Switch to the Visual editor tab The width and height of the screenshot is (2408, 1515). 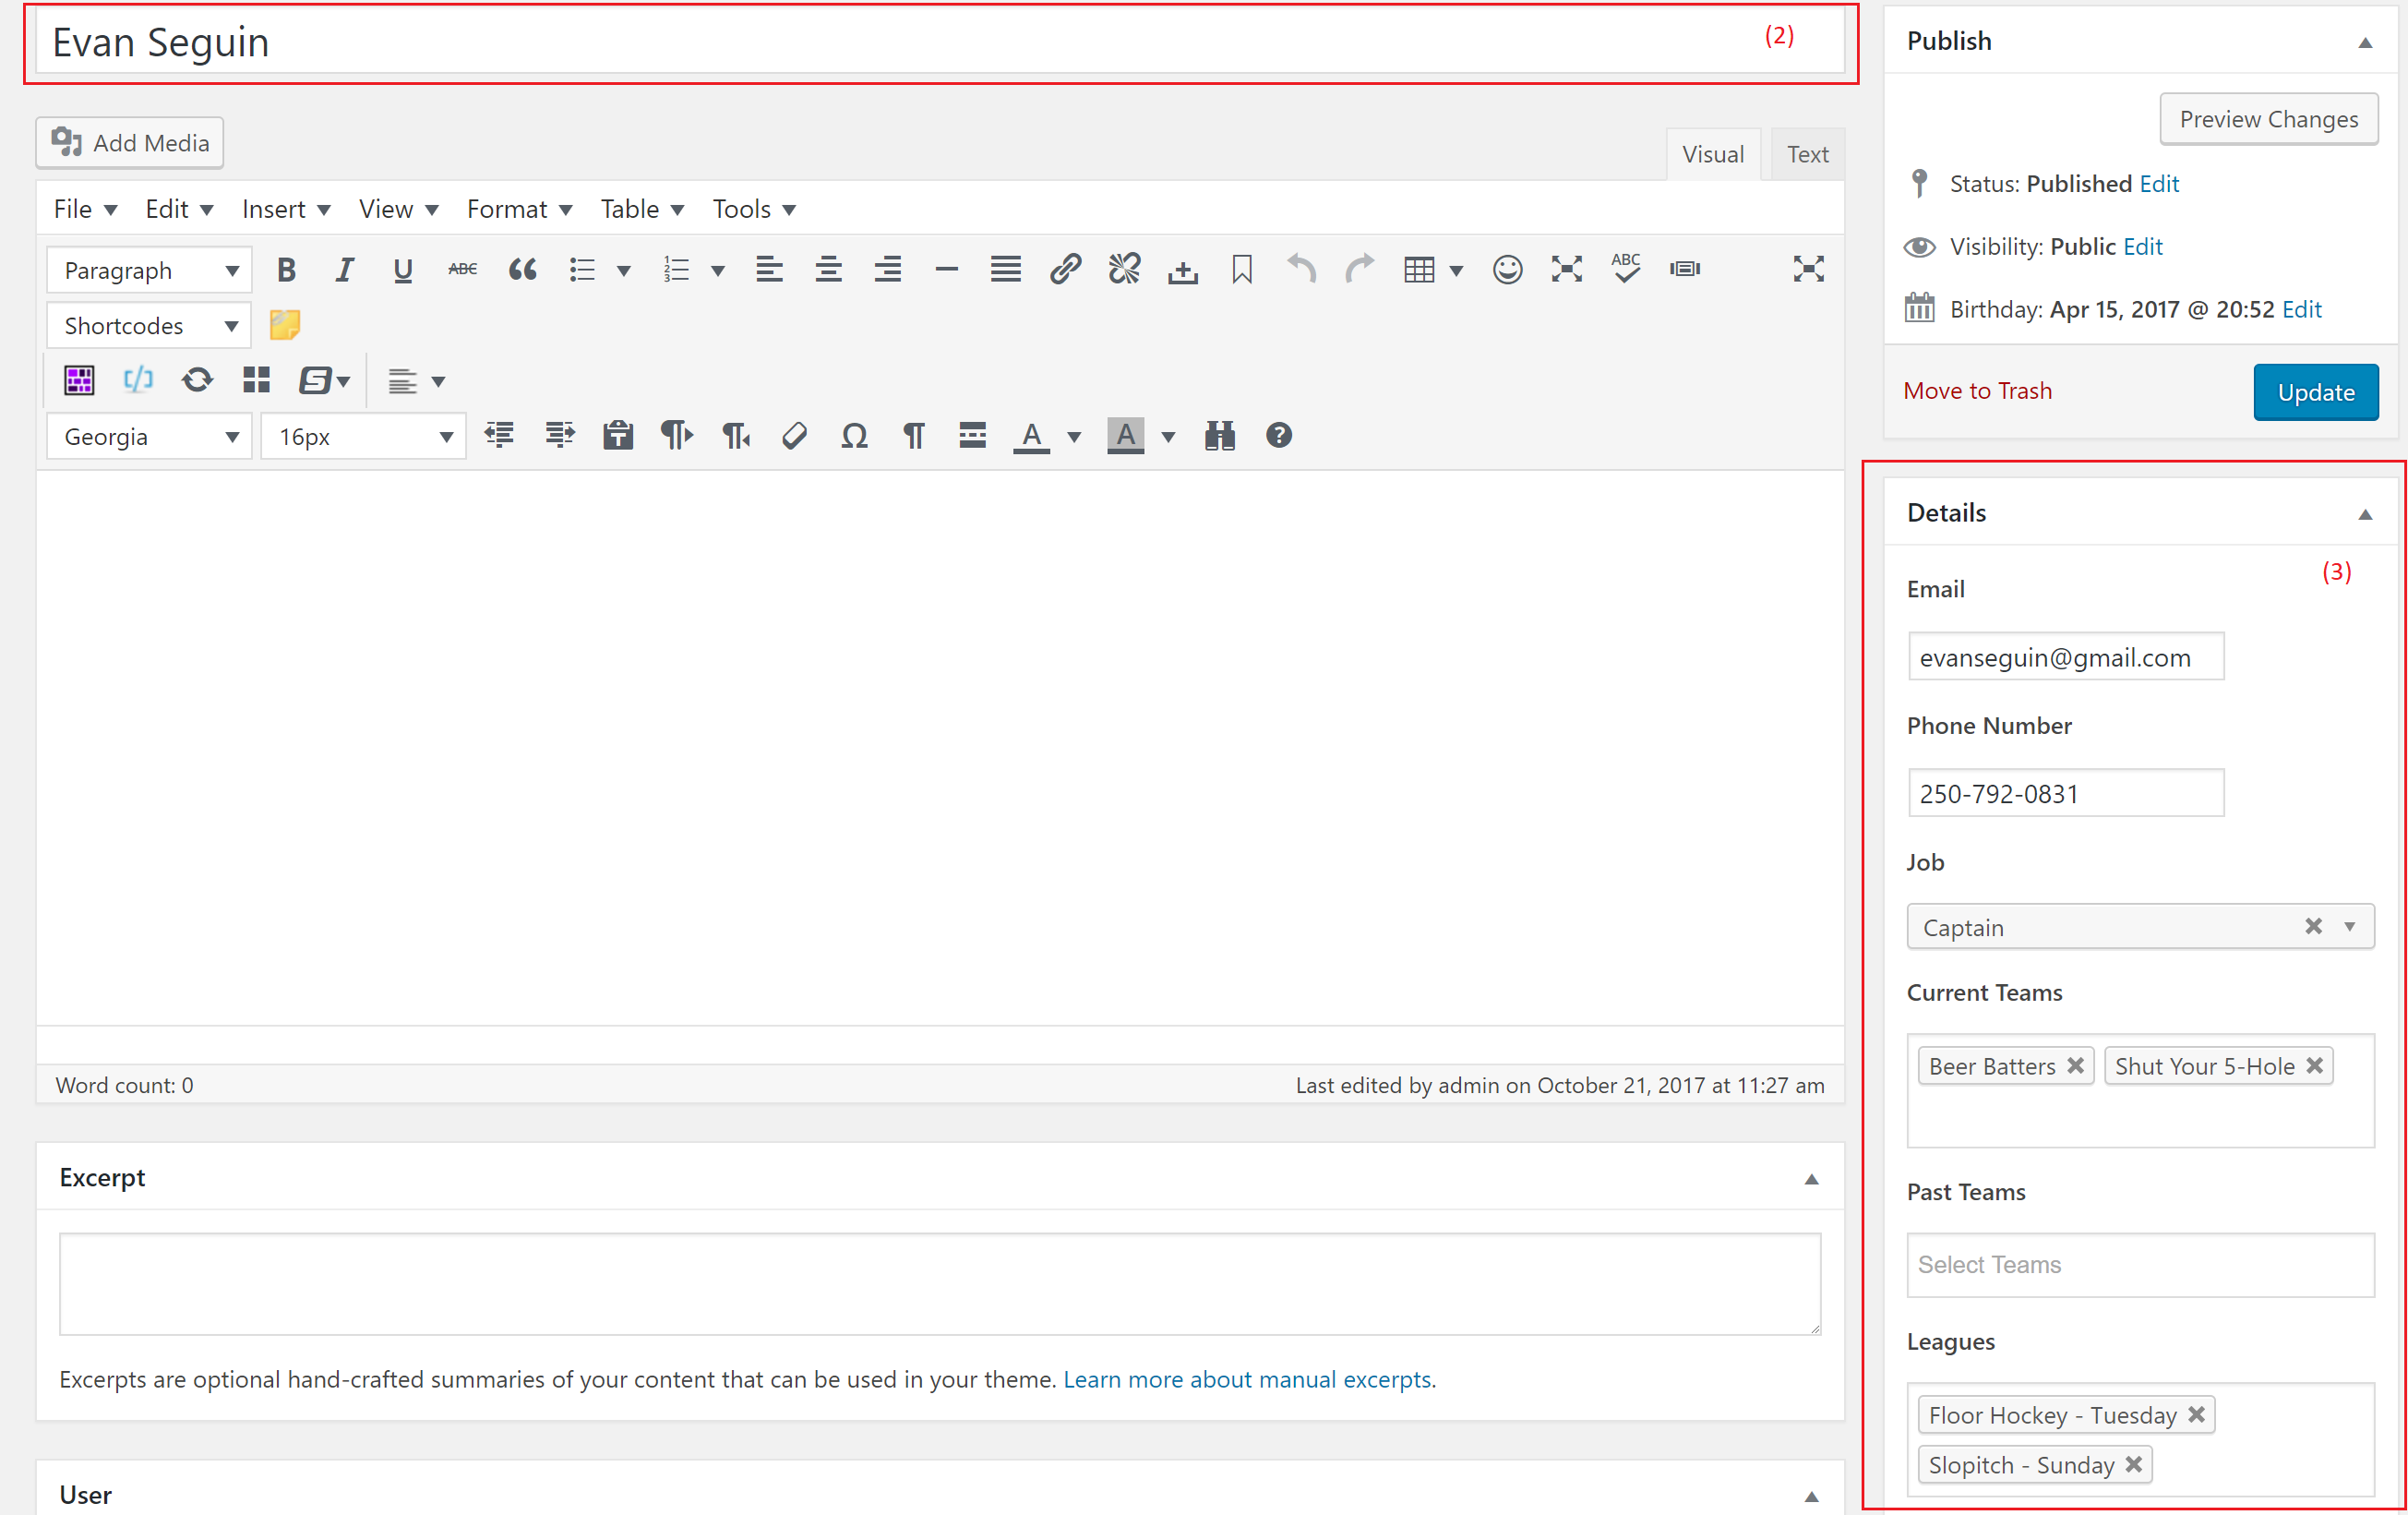[1712, 155]
